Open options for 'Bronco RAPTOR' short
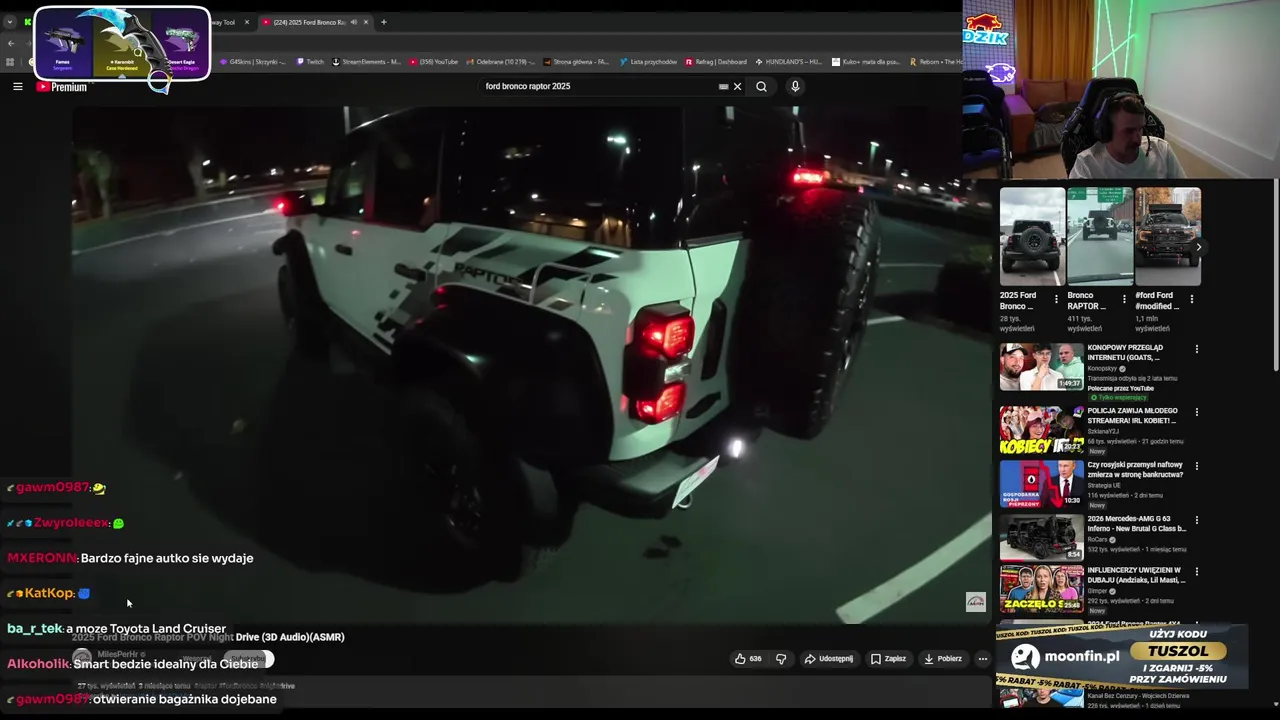The width and height of the screenshot is (1280, 720). (1124, 299)
